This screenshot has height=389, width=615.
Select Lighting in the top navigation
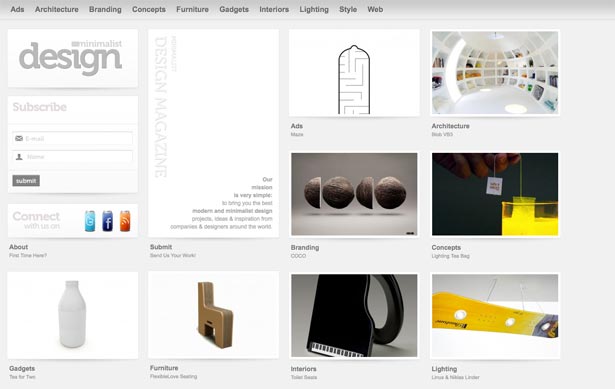click(x=314, y=9)
